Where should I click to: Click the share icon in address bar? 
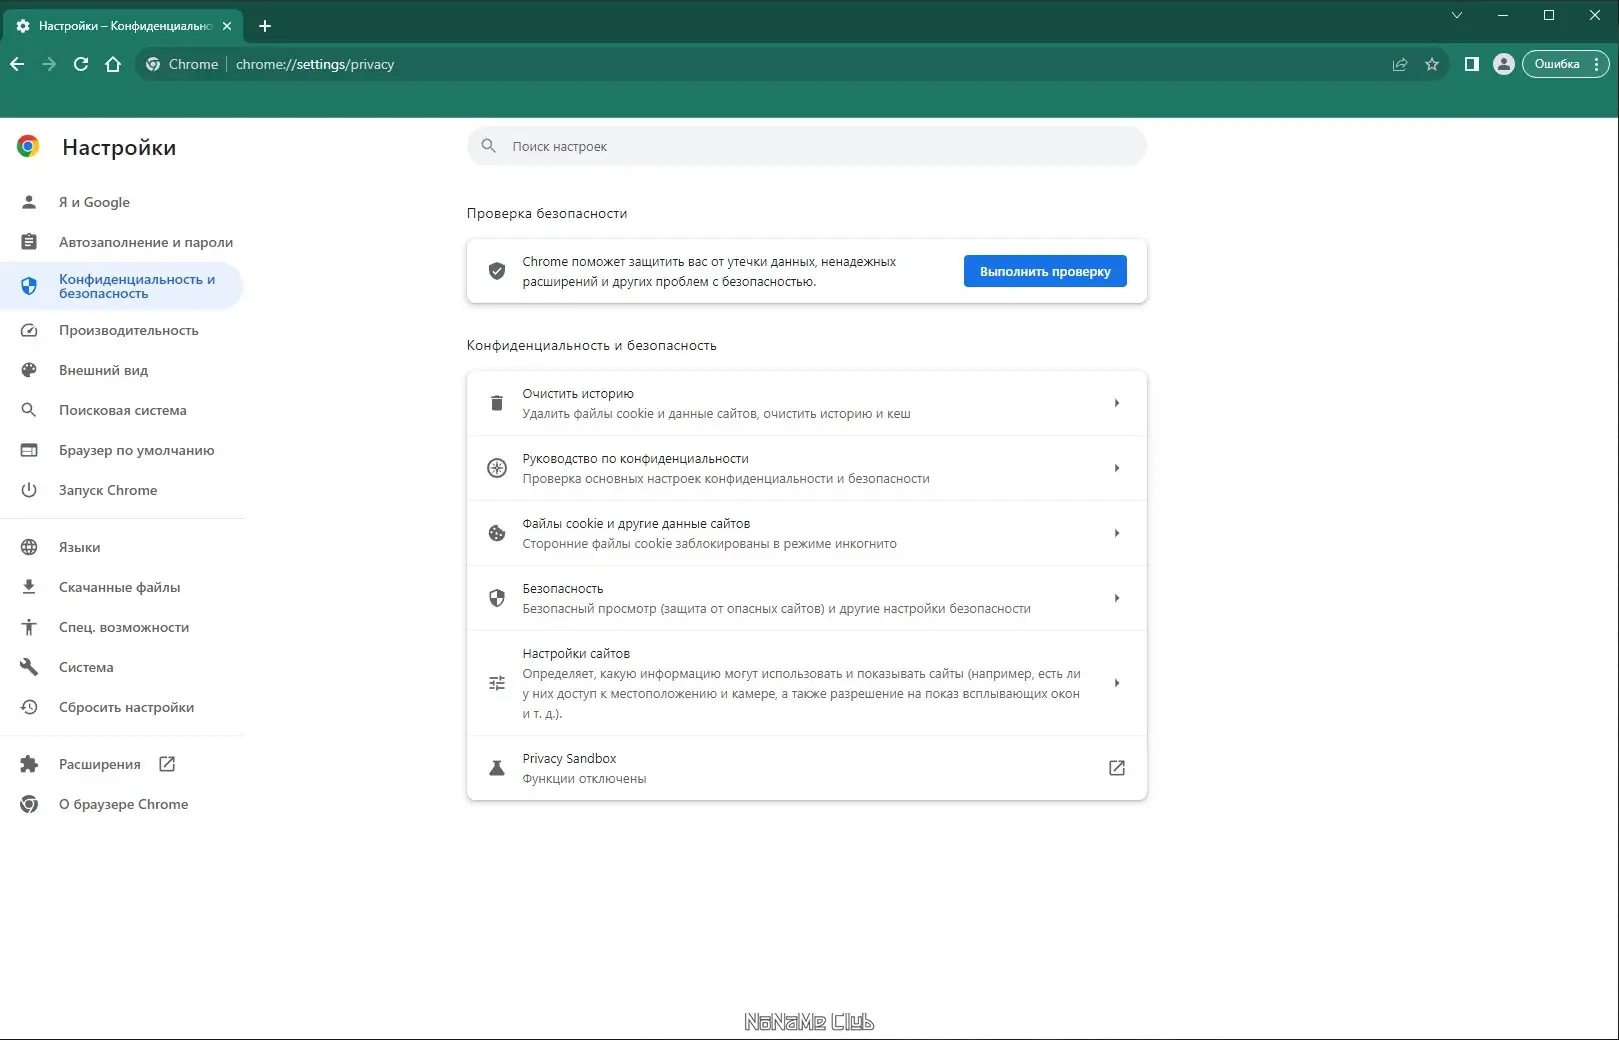[x=1399, y=64]
